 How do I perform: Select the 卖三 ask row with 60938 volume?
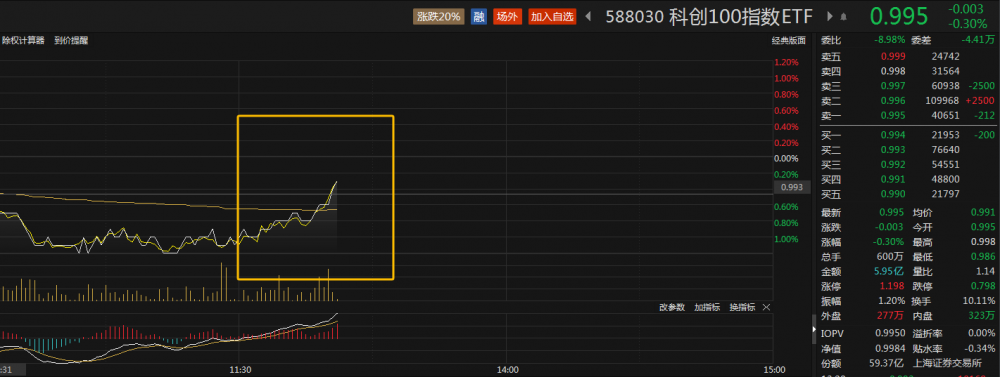(908, 85)
